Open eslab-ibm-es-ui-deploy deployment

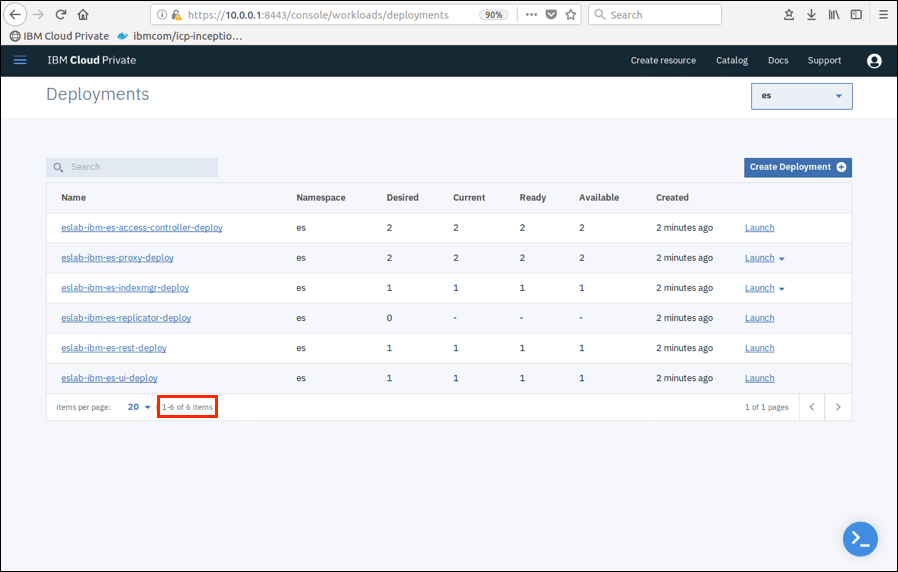tap(109, 378)
